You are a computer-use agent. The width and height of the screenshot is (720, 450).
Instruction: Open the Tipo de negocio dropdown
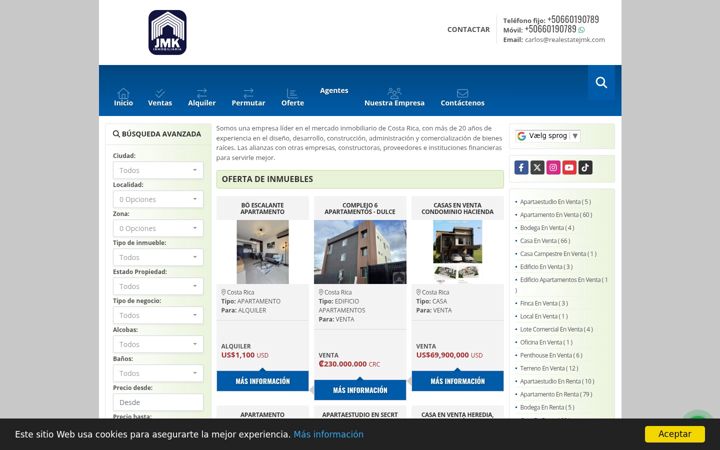pos(158,315)
